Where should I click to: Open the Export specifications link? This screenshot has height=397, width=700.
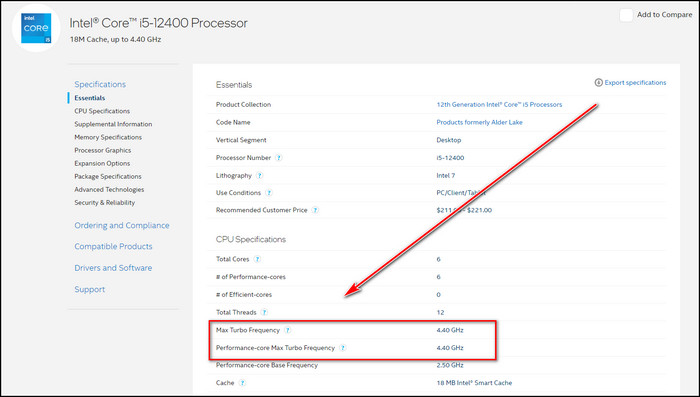coord(635,83)
